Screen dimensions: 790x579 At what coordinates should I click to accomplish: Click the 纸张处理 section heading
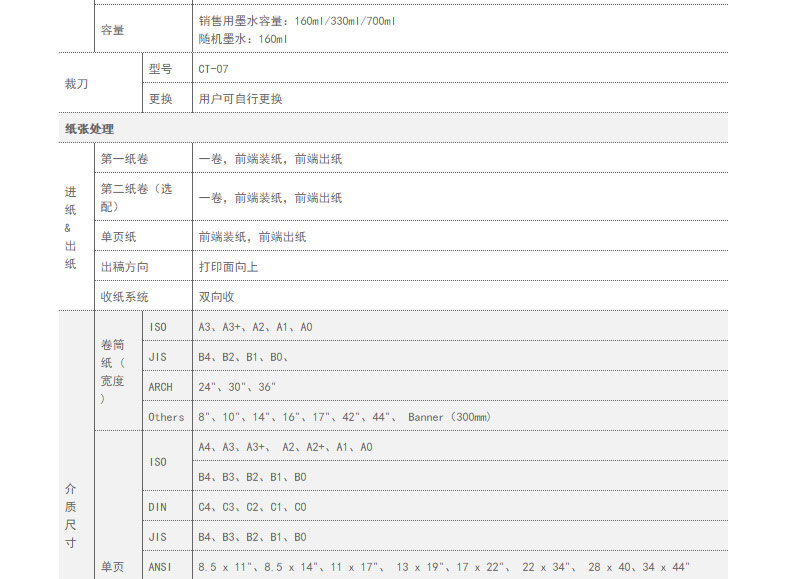coord(90,129)
